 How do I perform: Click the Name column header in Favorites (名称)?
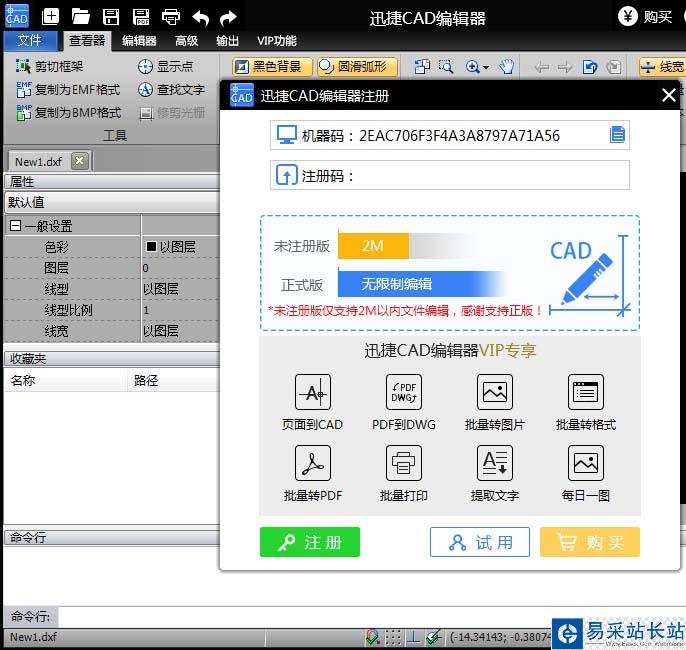coord(66,380)
